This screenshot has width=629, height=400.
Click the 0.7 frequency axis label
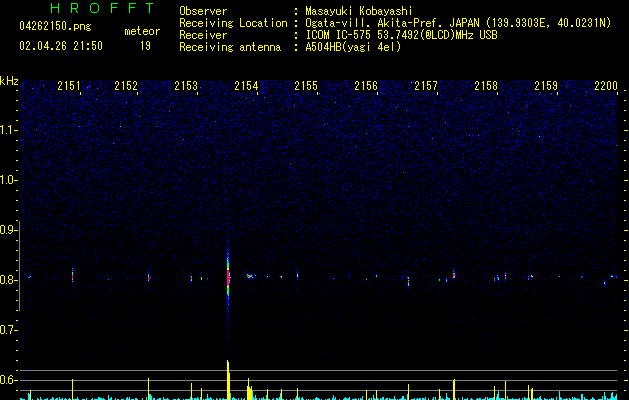8,330
